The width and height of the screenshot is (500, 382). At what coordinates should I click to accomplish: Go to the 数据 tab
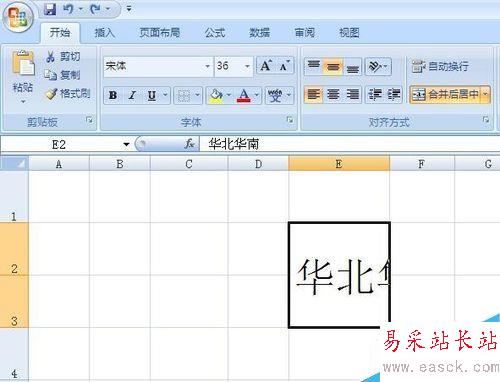point(260,33)
